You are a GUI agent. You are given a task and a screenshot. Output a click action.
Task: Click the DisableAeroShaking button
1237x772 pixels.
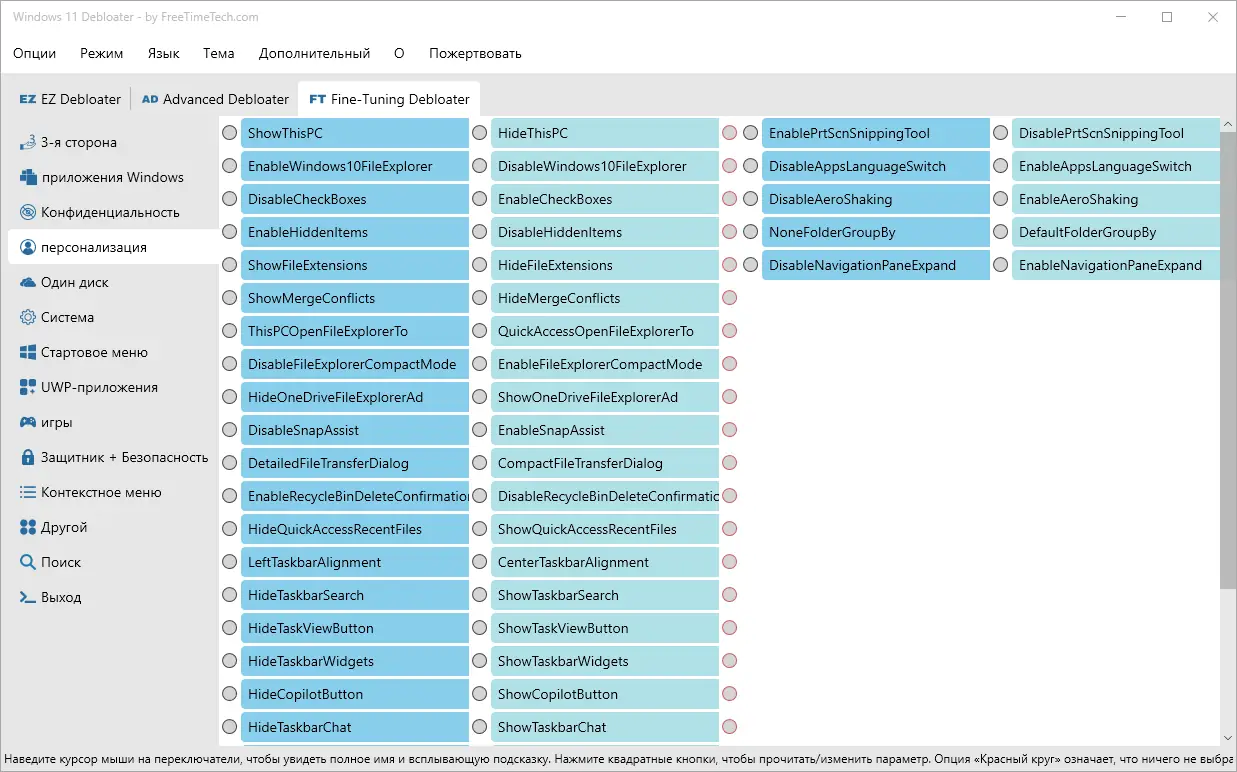tap(876, 199)
